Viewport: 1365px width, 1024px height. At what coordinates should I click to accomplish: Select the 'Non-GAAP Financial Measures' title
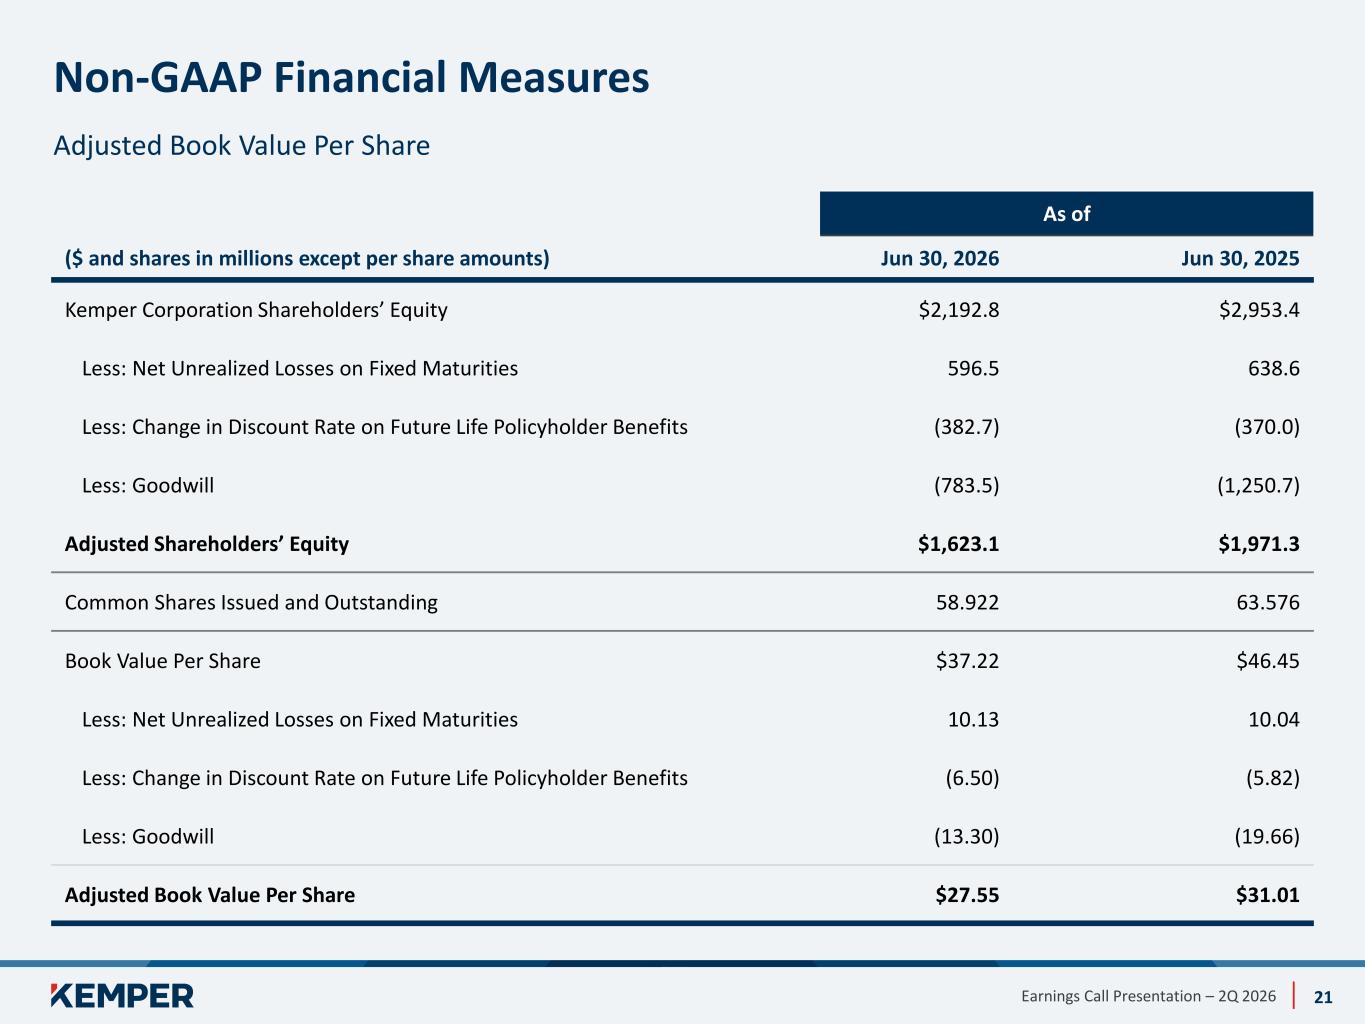351,78
